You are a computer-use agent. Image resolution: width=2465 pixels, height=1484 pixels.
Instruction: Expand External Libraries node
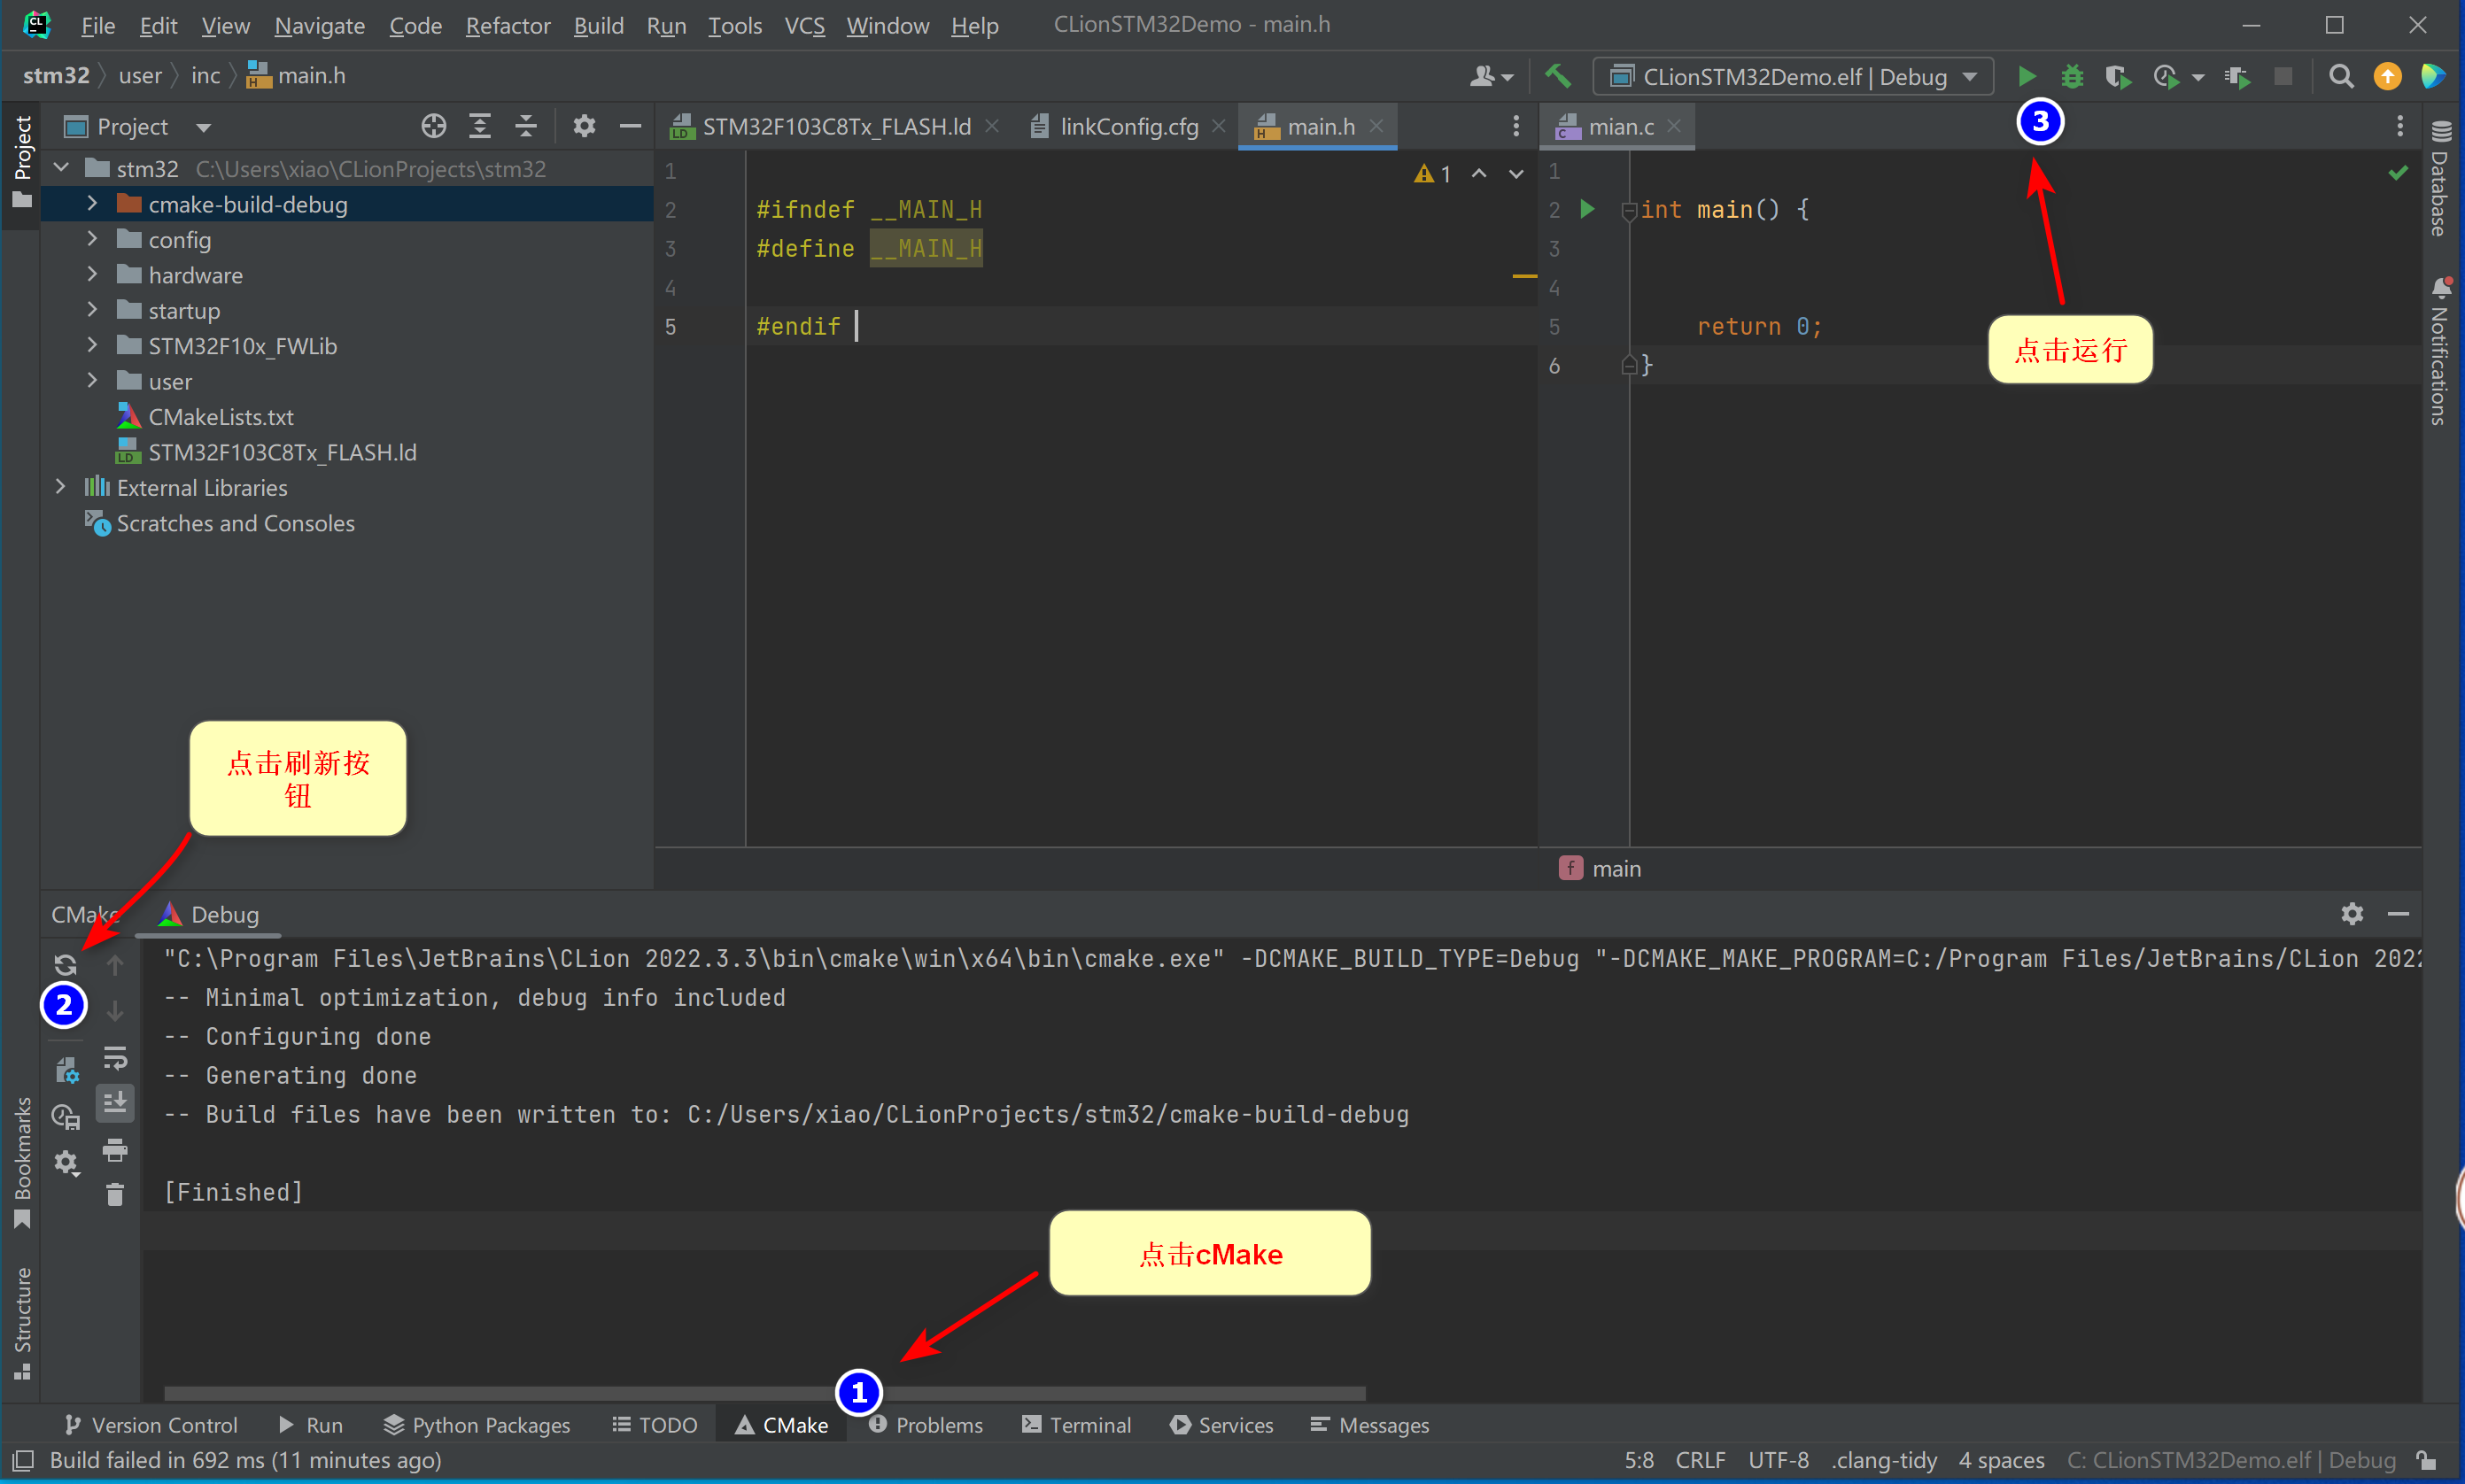[60, 487]
